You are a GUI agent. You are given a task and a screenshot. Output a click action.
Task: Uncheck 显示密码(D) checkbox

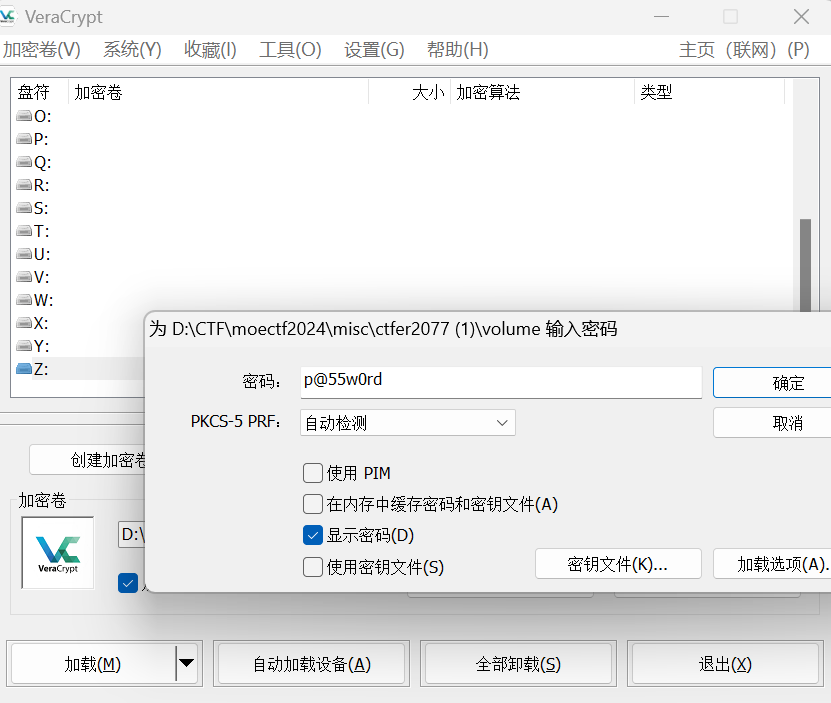coord(313,535)
